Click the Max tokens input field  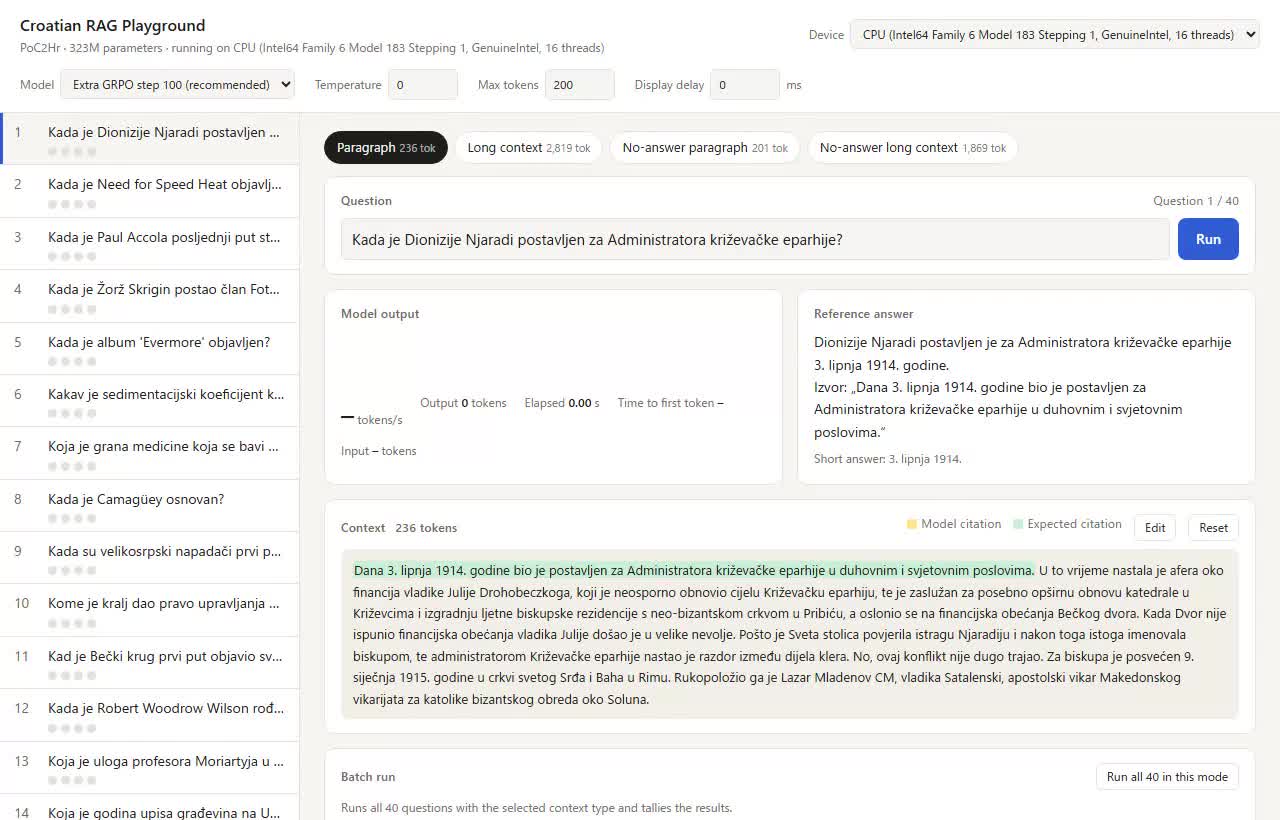pyautogui.click(x=579, y=85)
